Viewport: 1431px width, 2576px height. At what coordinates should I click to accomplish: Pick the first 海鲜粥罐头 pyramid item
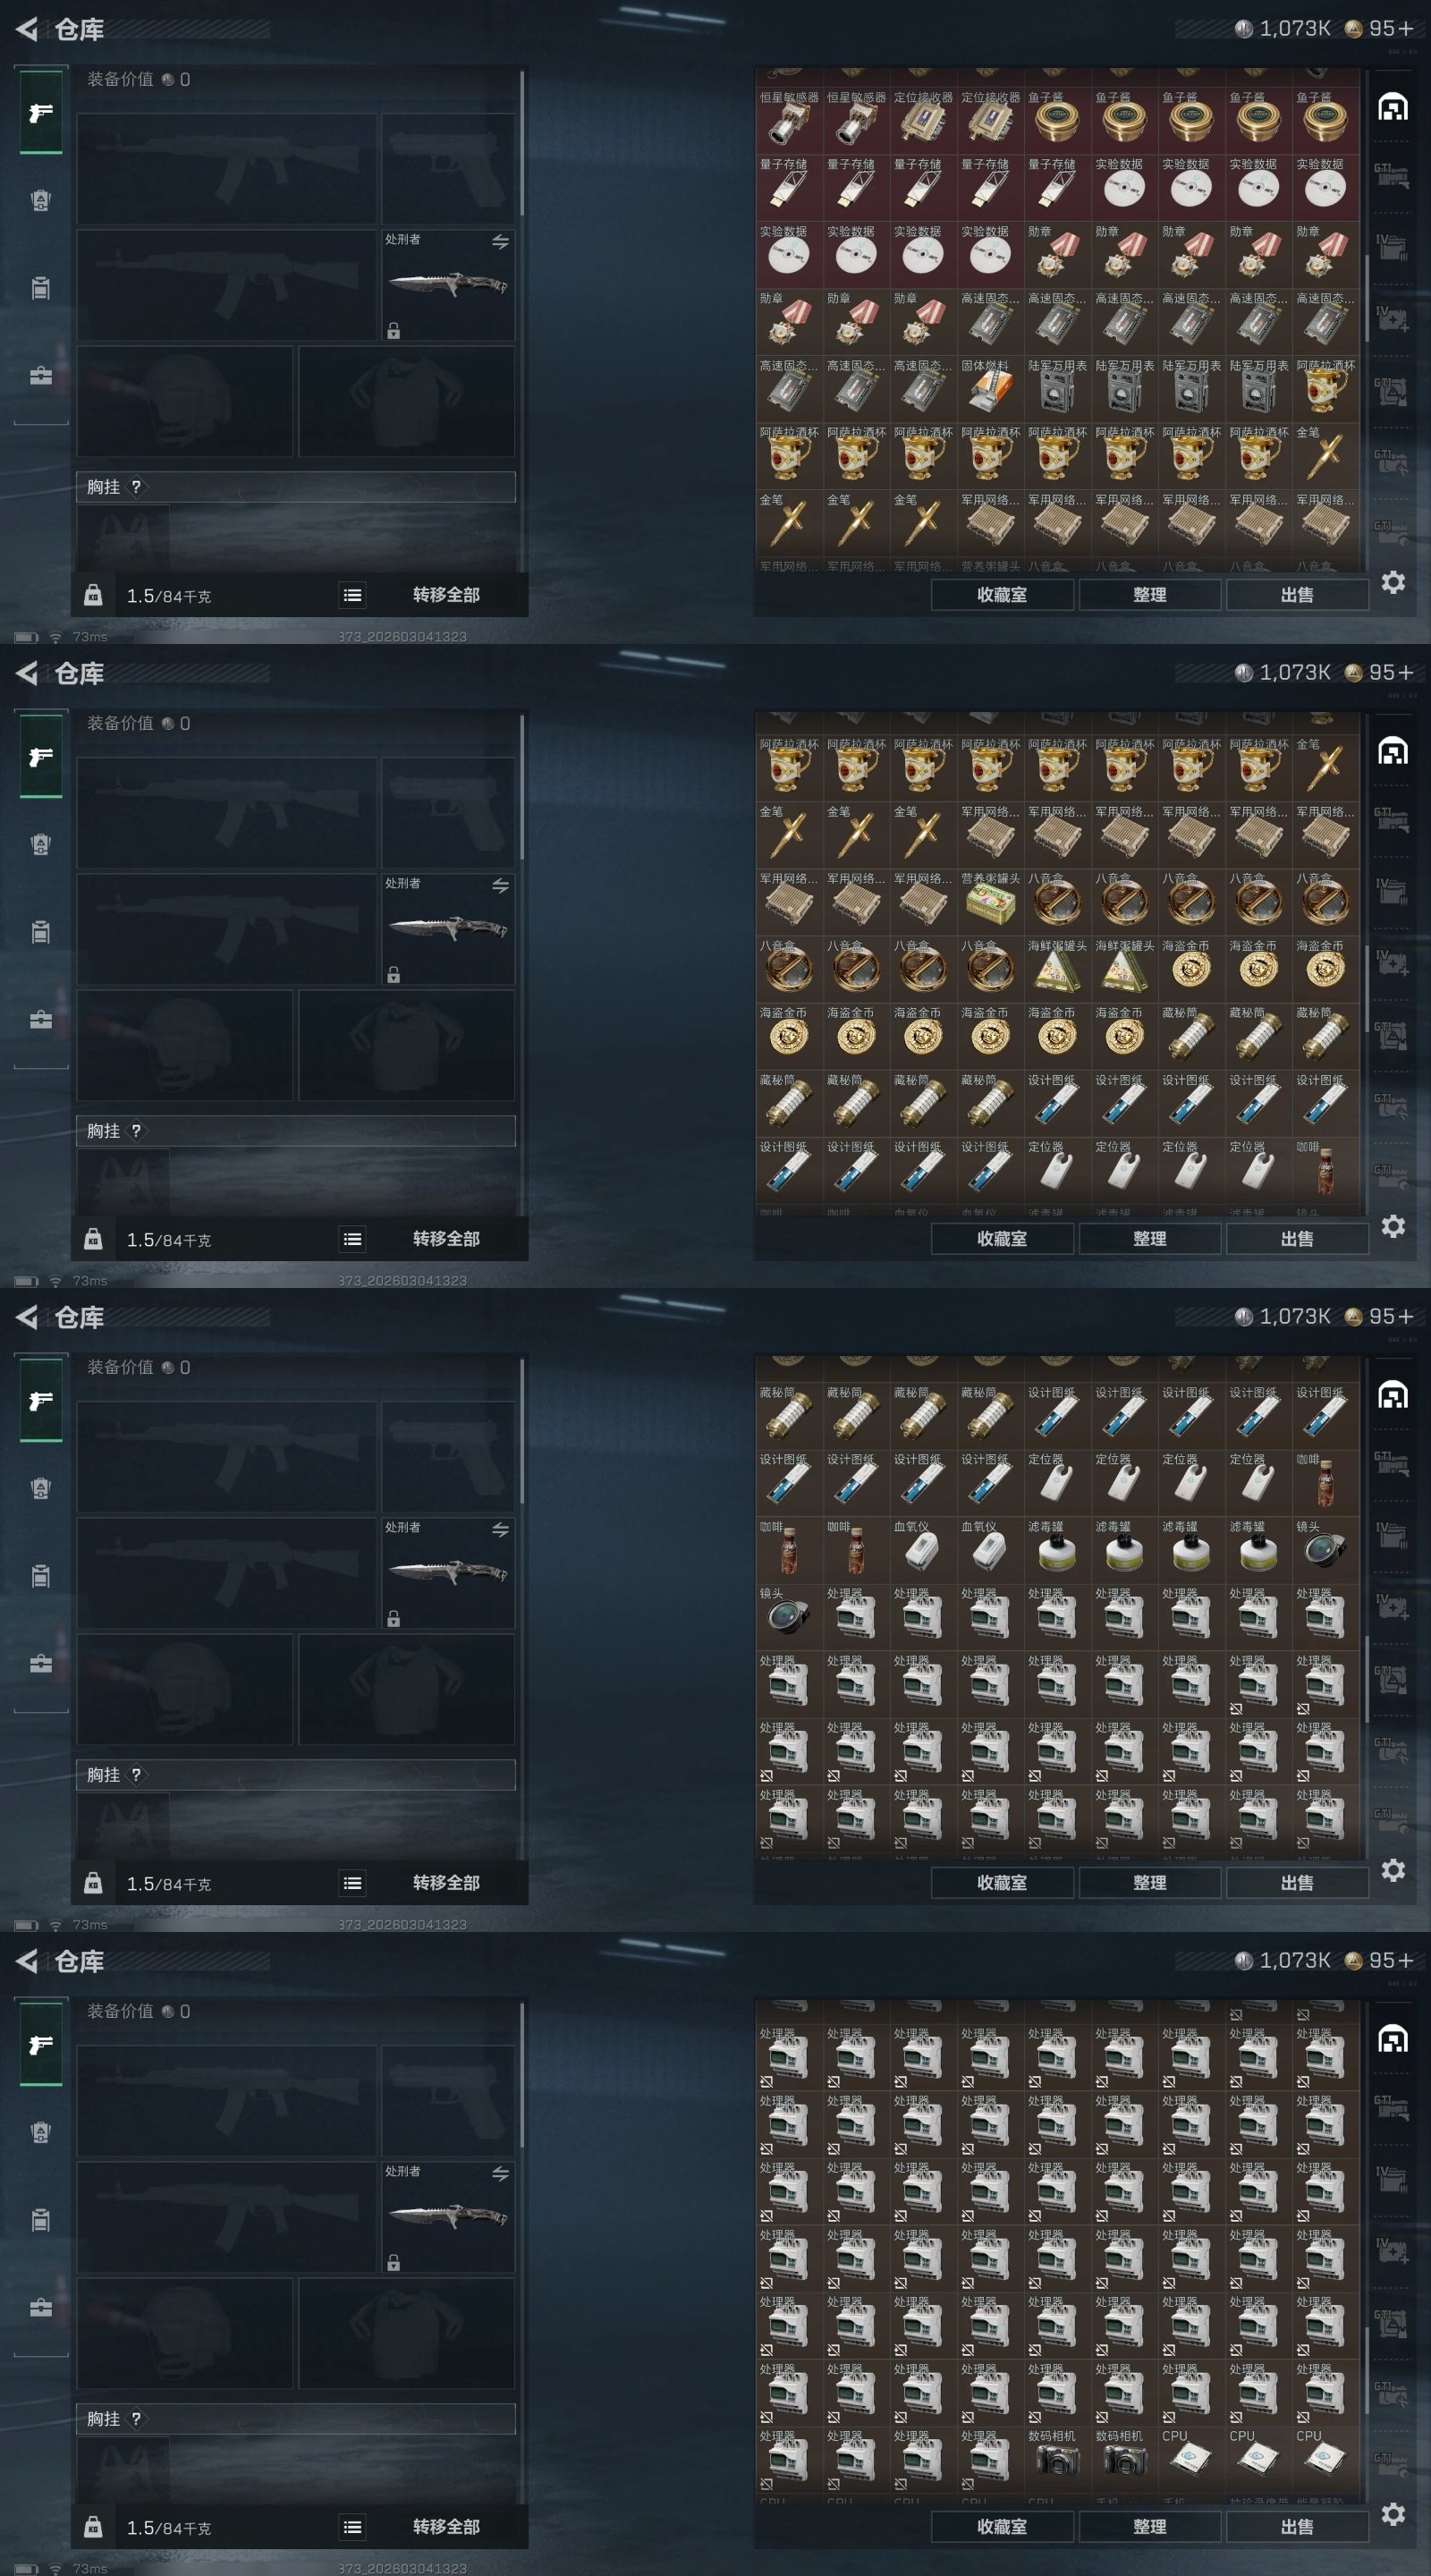pyautogui.click(x=1057, y=969)
